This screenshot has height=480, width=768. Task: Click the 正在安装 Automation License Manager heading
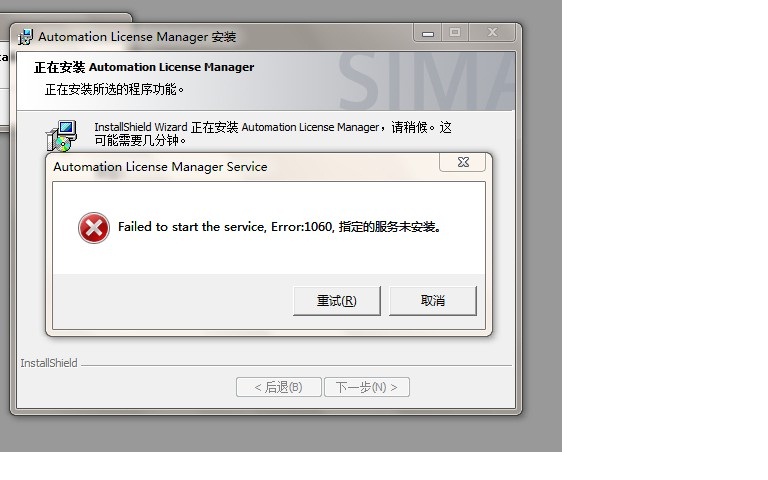(144, 67)
